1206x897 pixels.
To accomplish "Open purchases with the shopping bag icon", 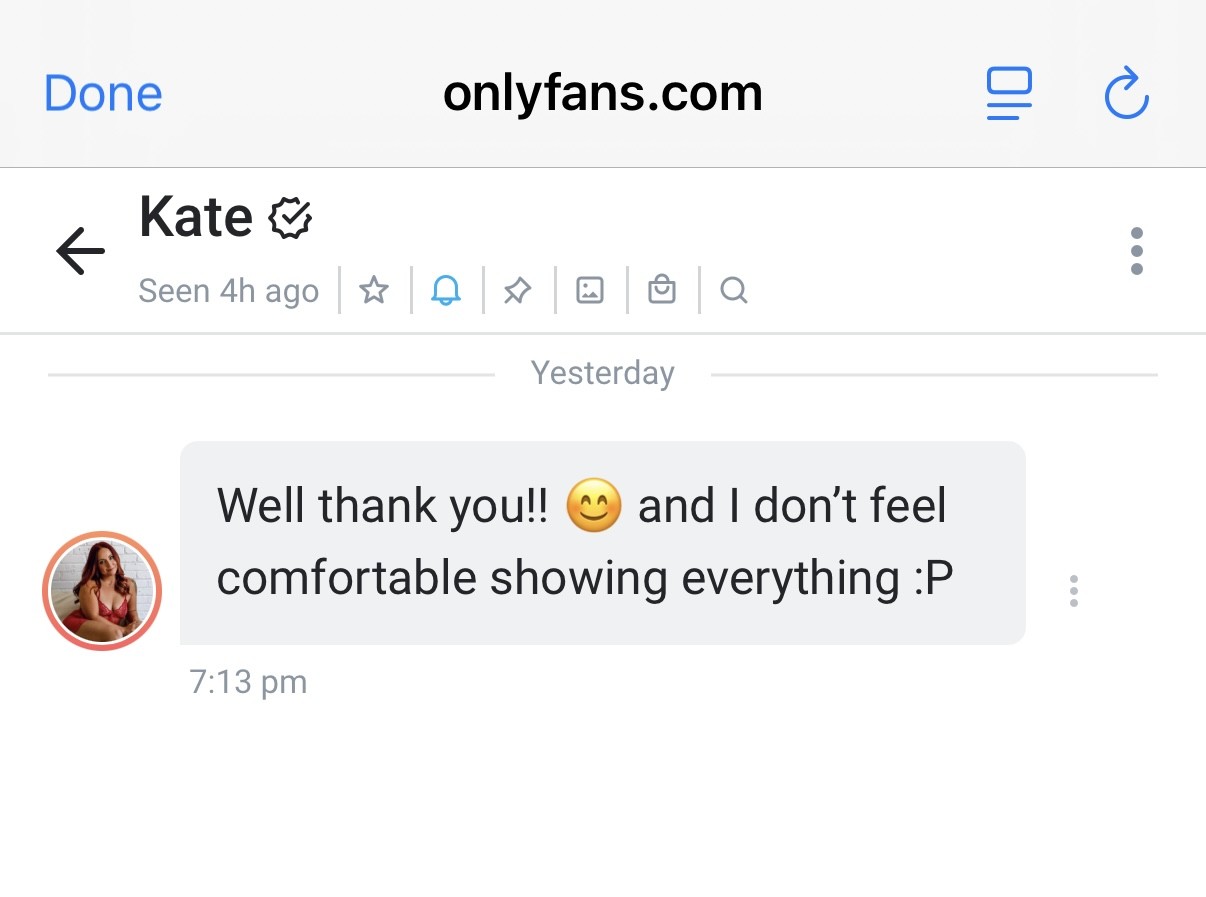I will [662, 291].
